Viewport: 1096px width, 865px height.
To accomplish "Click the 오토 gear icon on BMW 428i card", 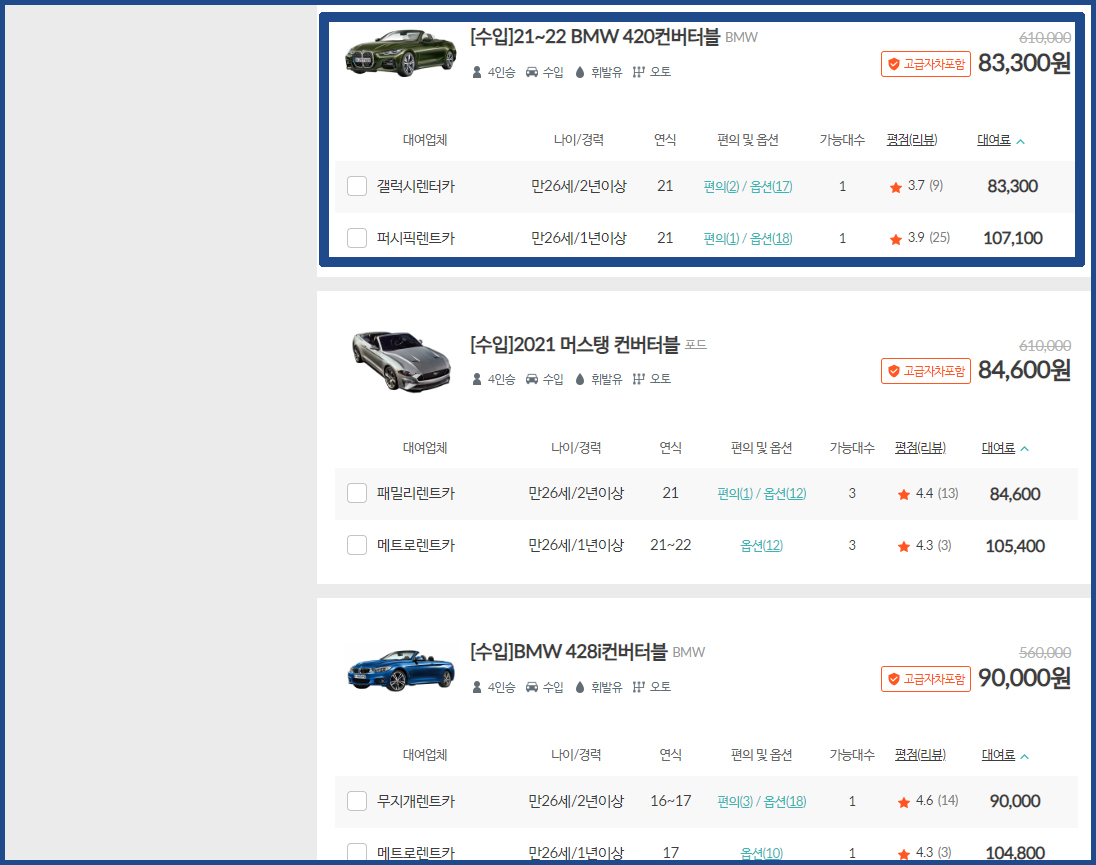I will pyautogui.click(x=638, y=687).
